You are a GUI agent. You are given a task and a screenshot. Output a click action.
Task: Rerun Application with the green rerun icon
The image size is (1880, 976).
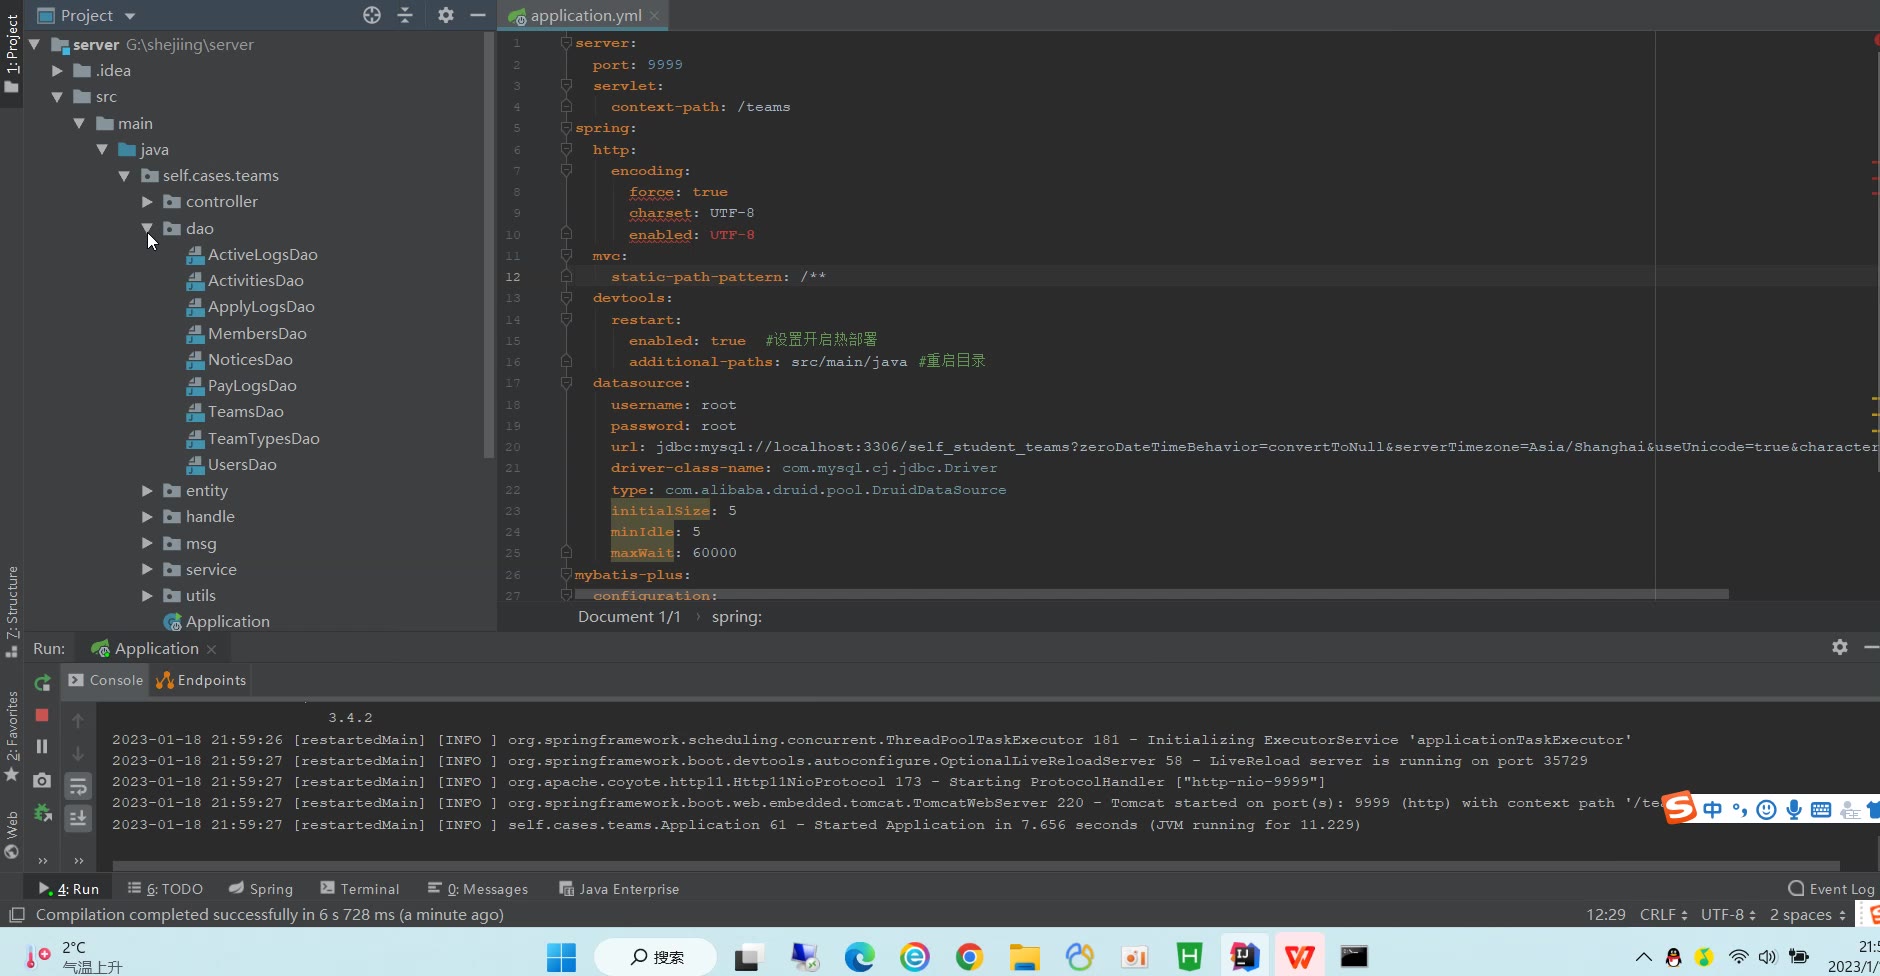click(42, 683)
